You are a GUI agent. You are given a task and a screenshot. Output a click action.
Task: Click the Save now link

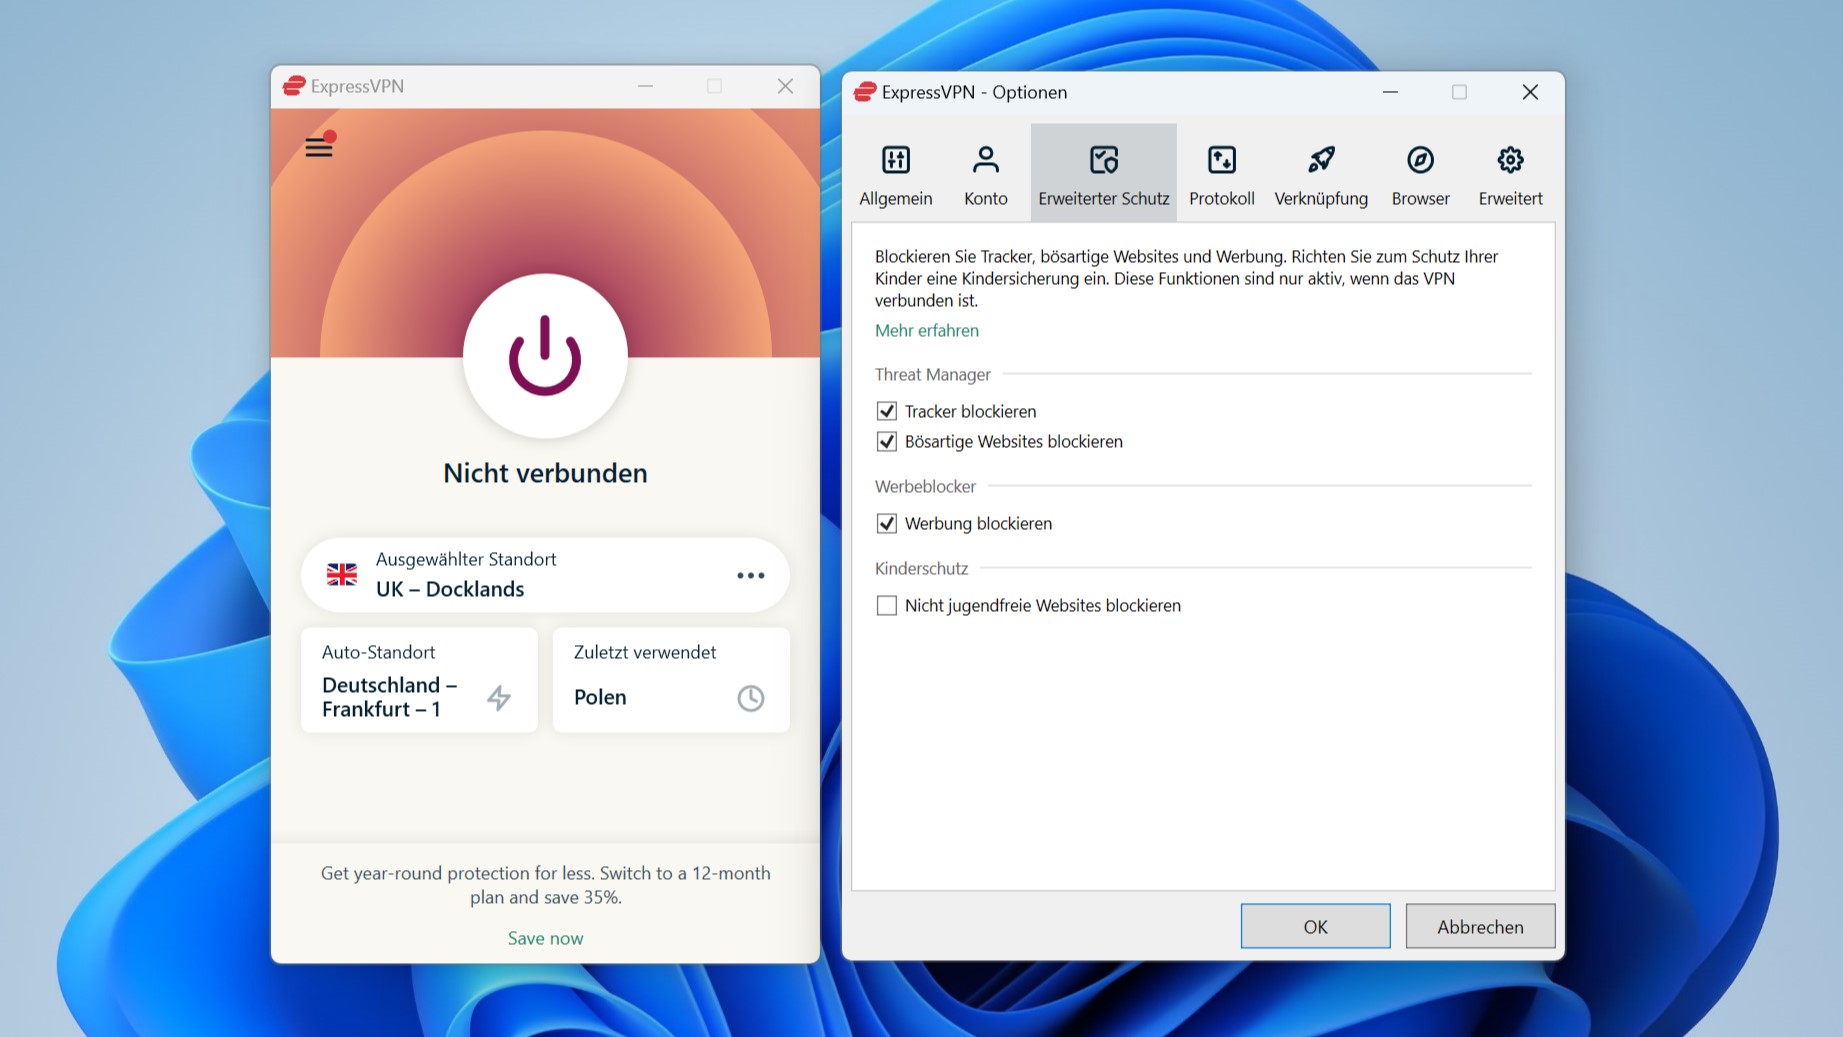click(545, 938)
